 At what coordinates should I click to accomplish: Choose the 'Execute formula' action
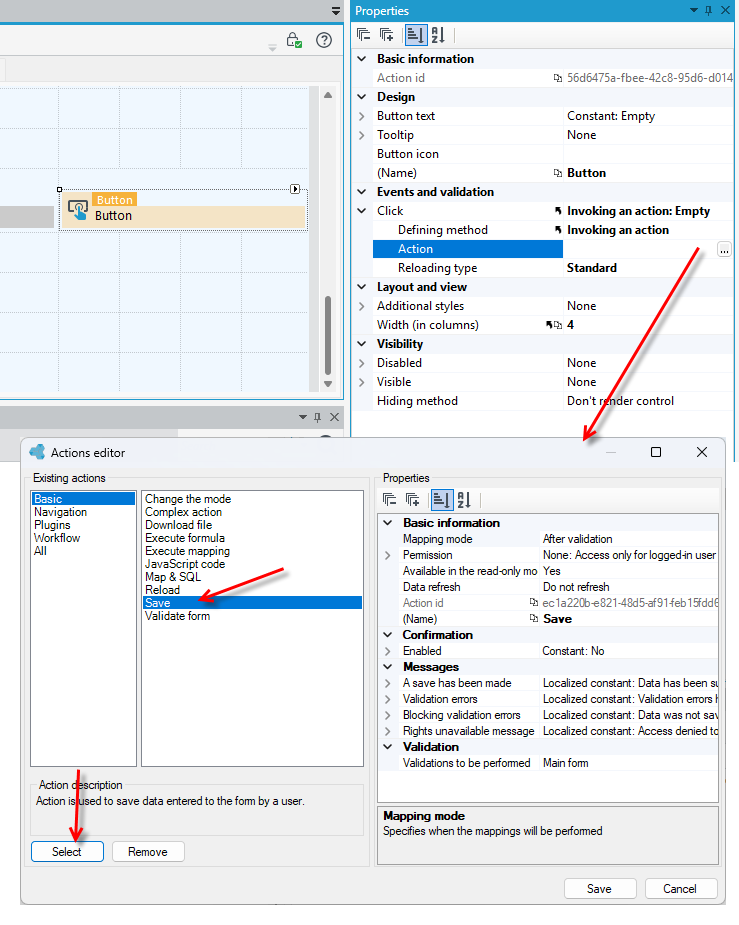tap(252, 537)
